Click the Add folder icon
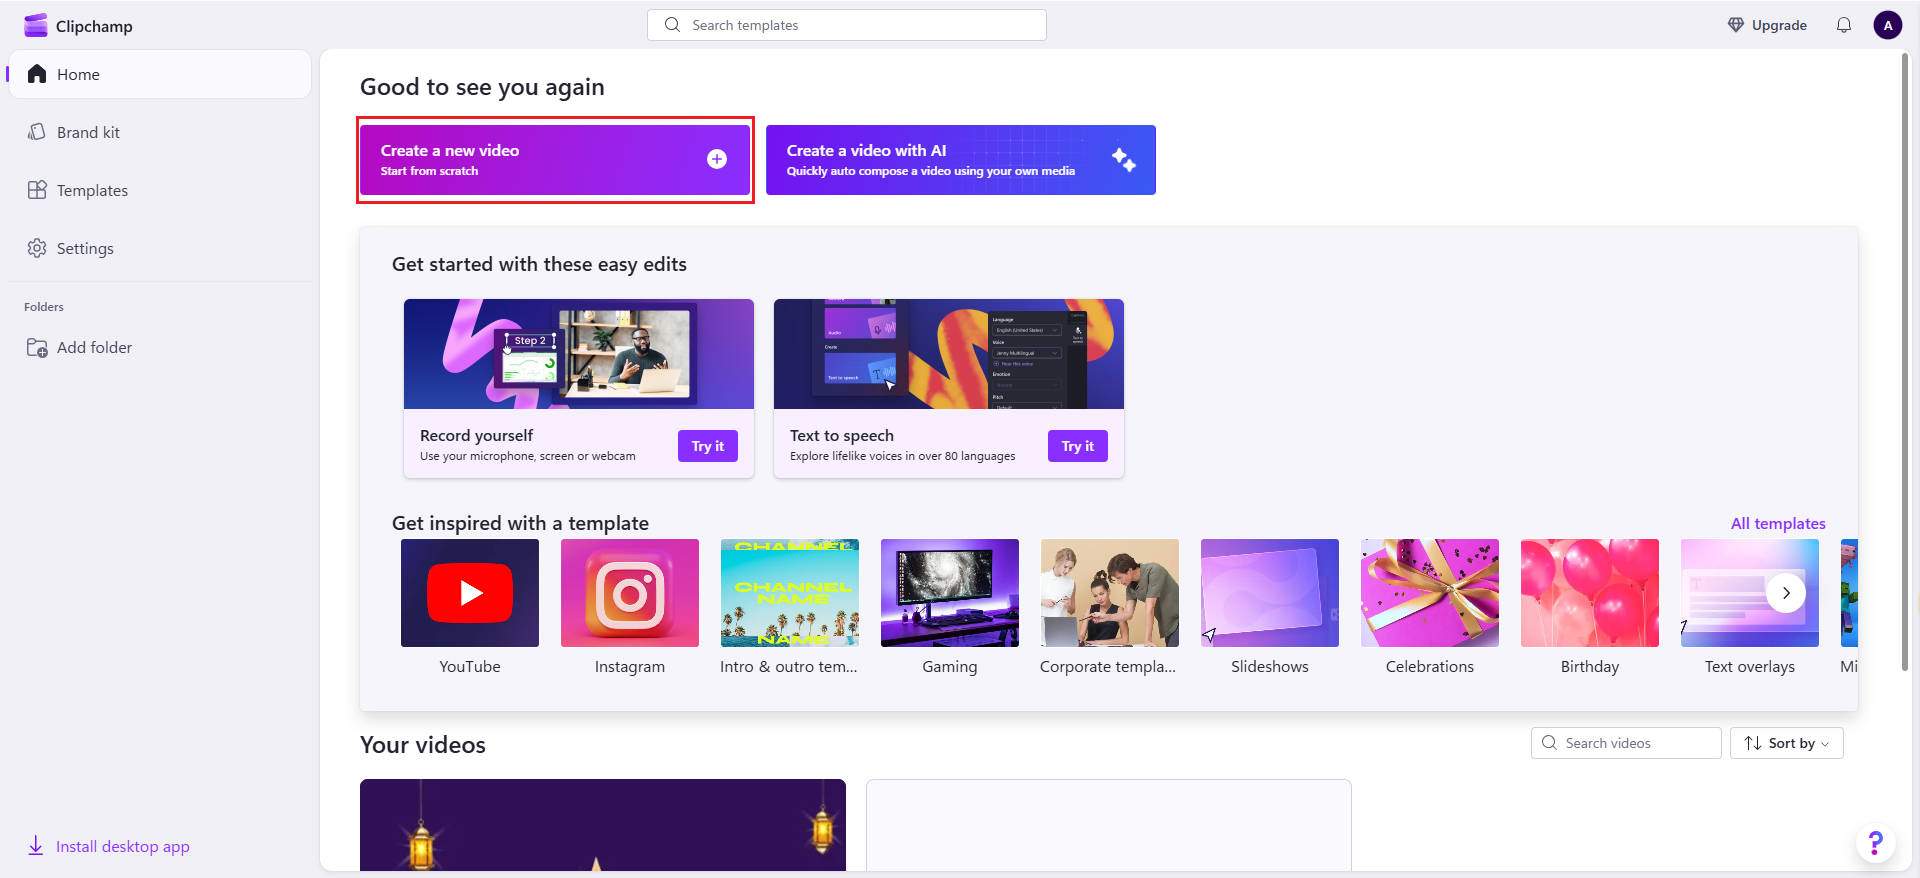The height and width of the screenshot is (878, 1920). (x=37, y=347)
